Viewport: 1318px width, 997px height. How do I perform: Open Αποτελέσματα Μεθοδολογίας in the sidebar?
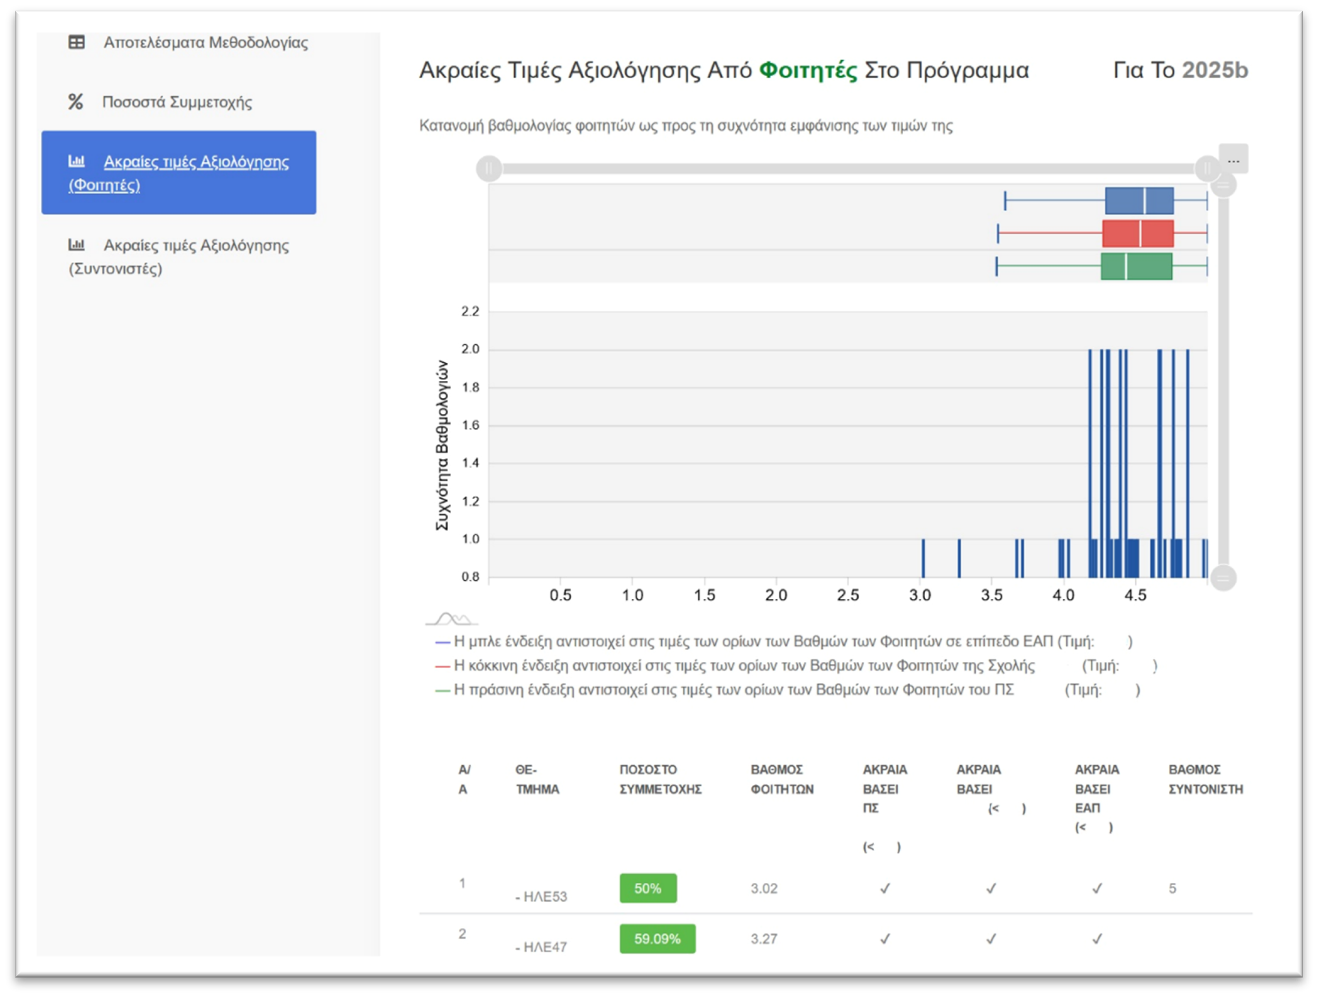(x=205, y=42)
